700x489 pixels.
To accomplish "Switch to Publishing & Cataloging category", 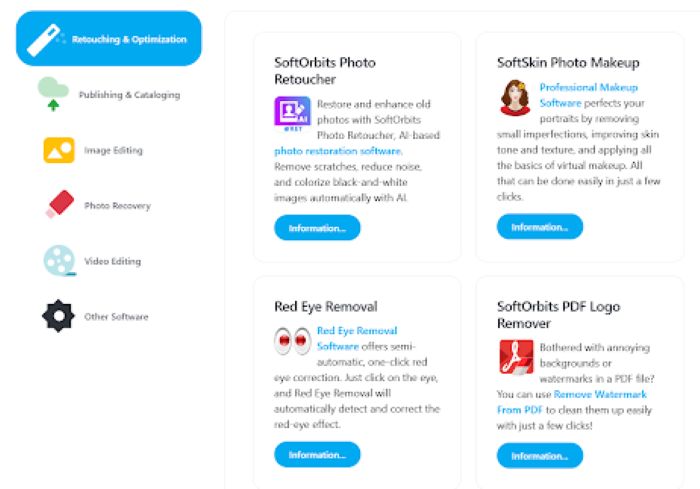I will 129,95.
